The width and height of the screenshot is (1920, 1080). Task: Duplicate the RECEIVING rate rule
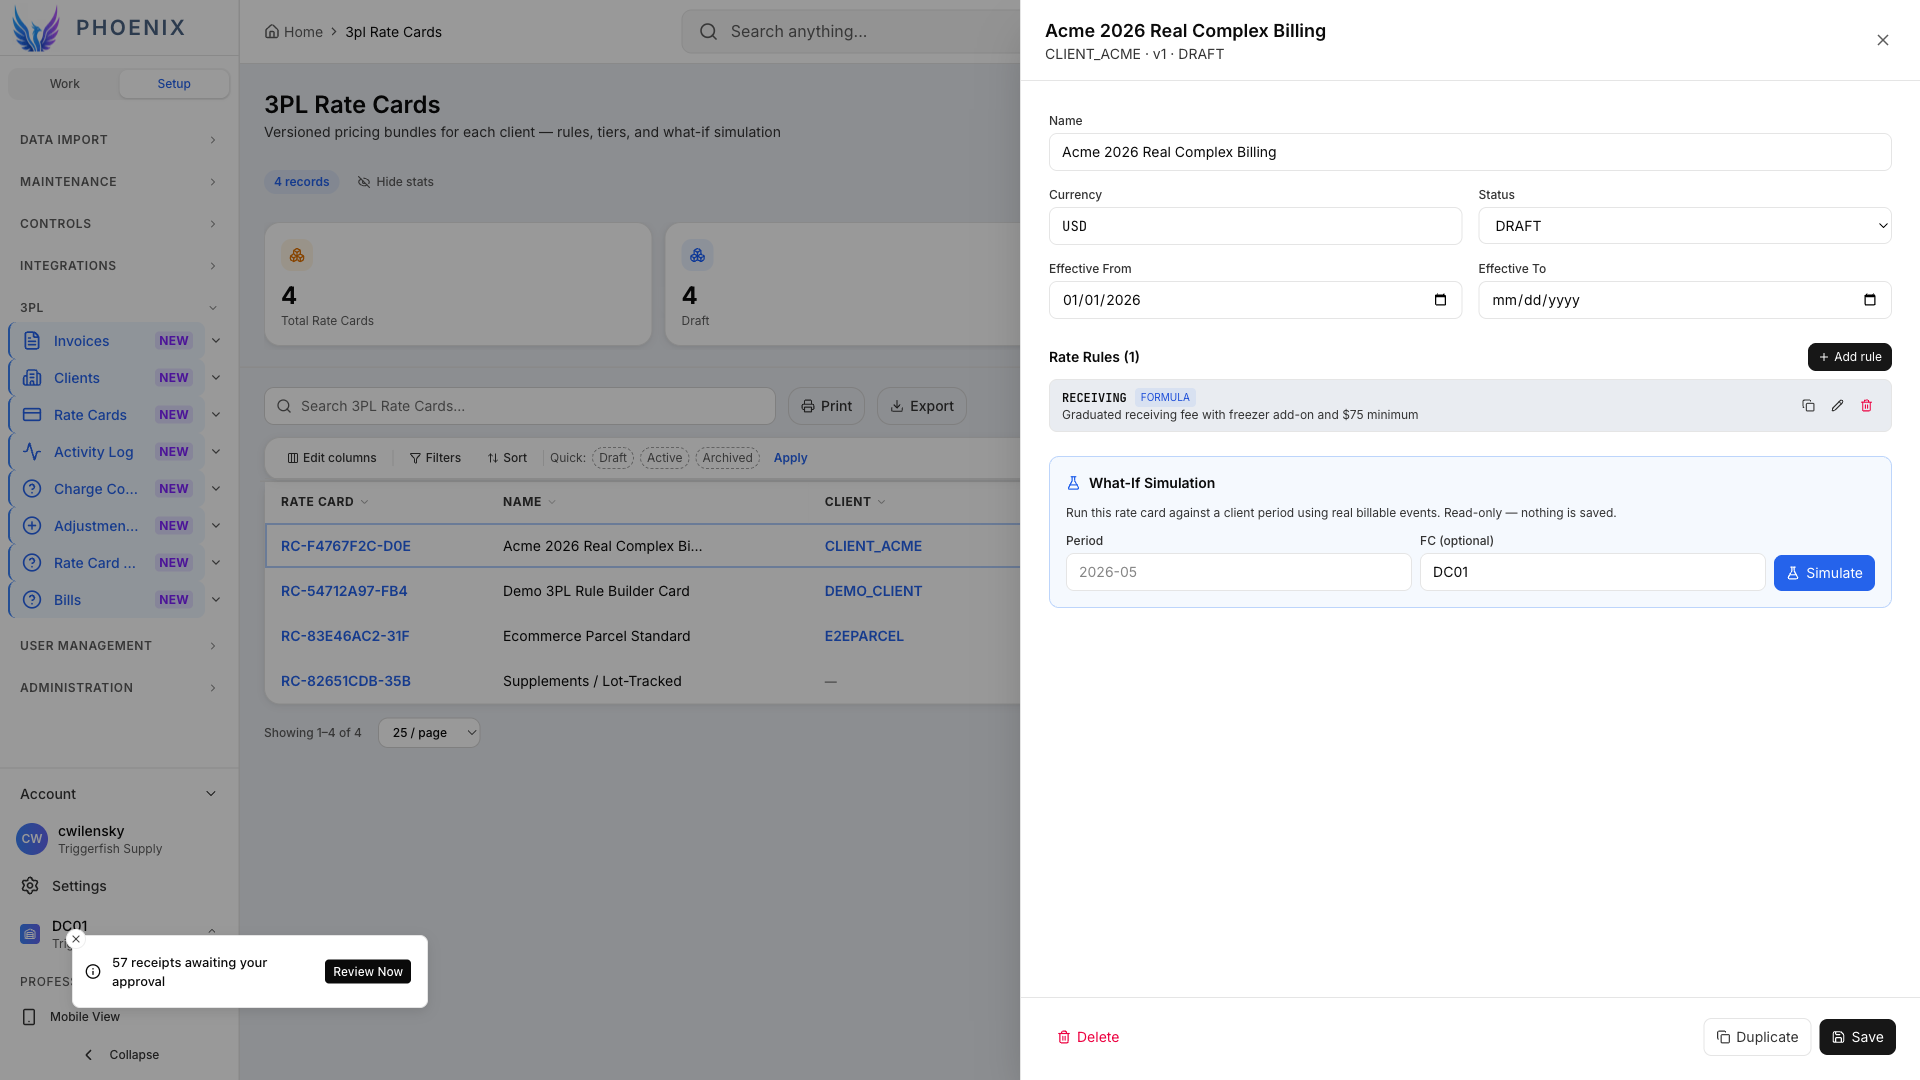tap(1808, 406)
